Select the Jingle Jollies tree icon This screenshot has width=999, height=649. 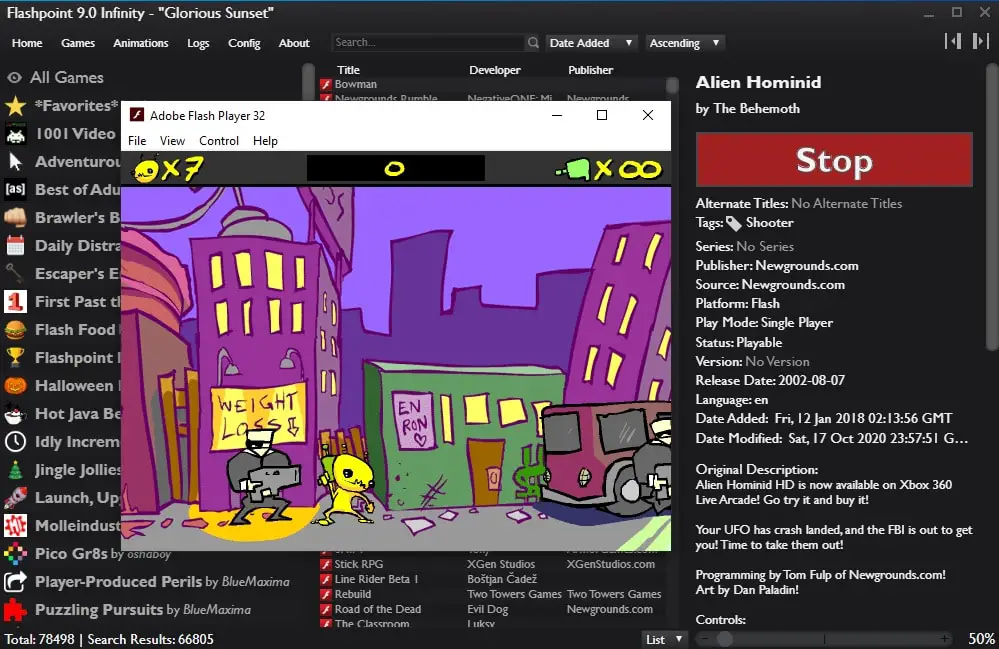15,469
